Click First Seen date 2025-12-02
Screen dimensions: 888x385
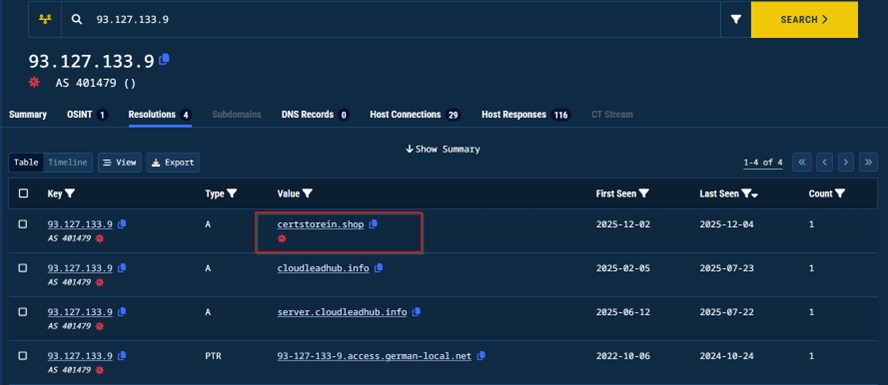tap(623, 224)
